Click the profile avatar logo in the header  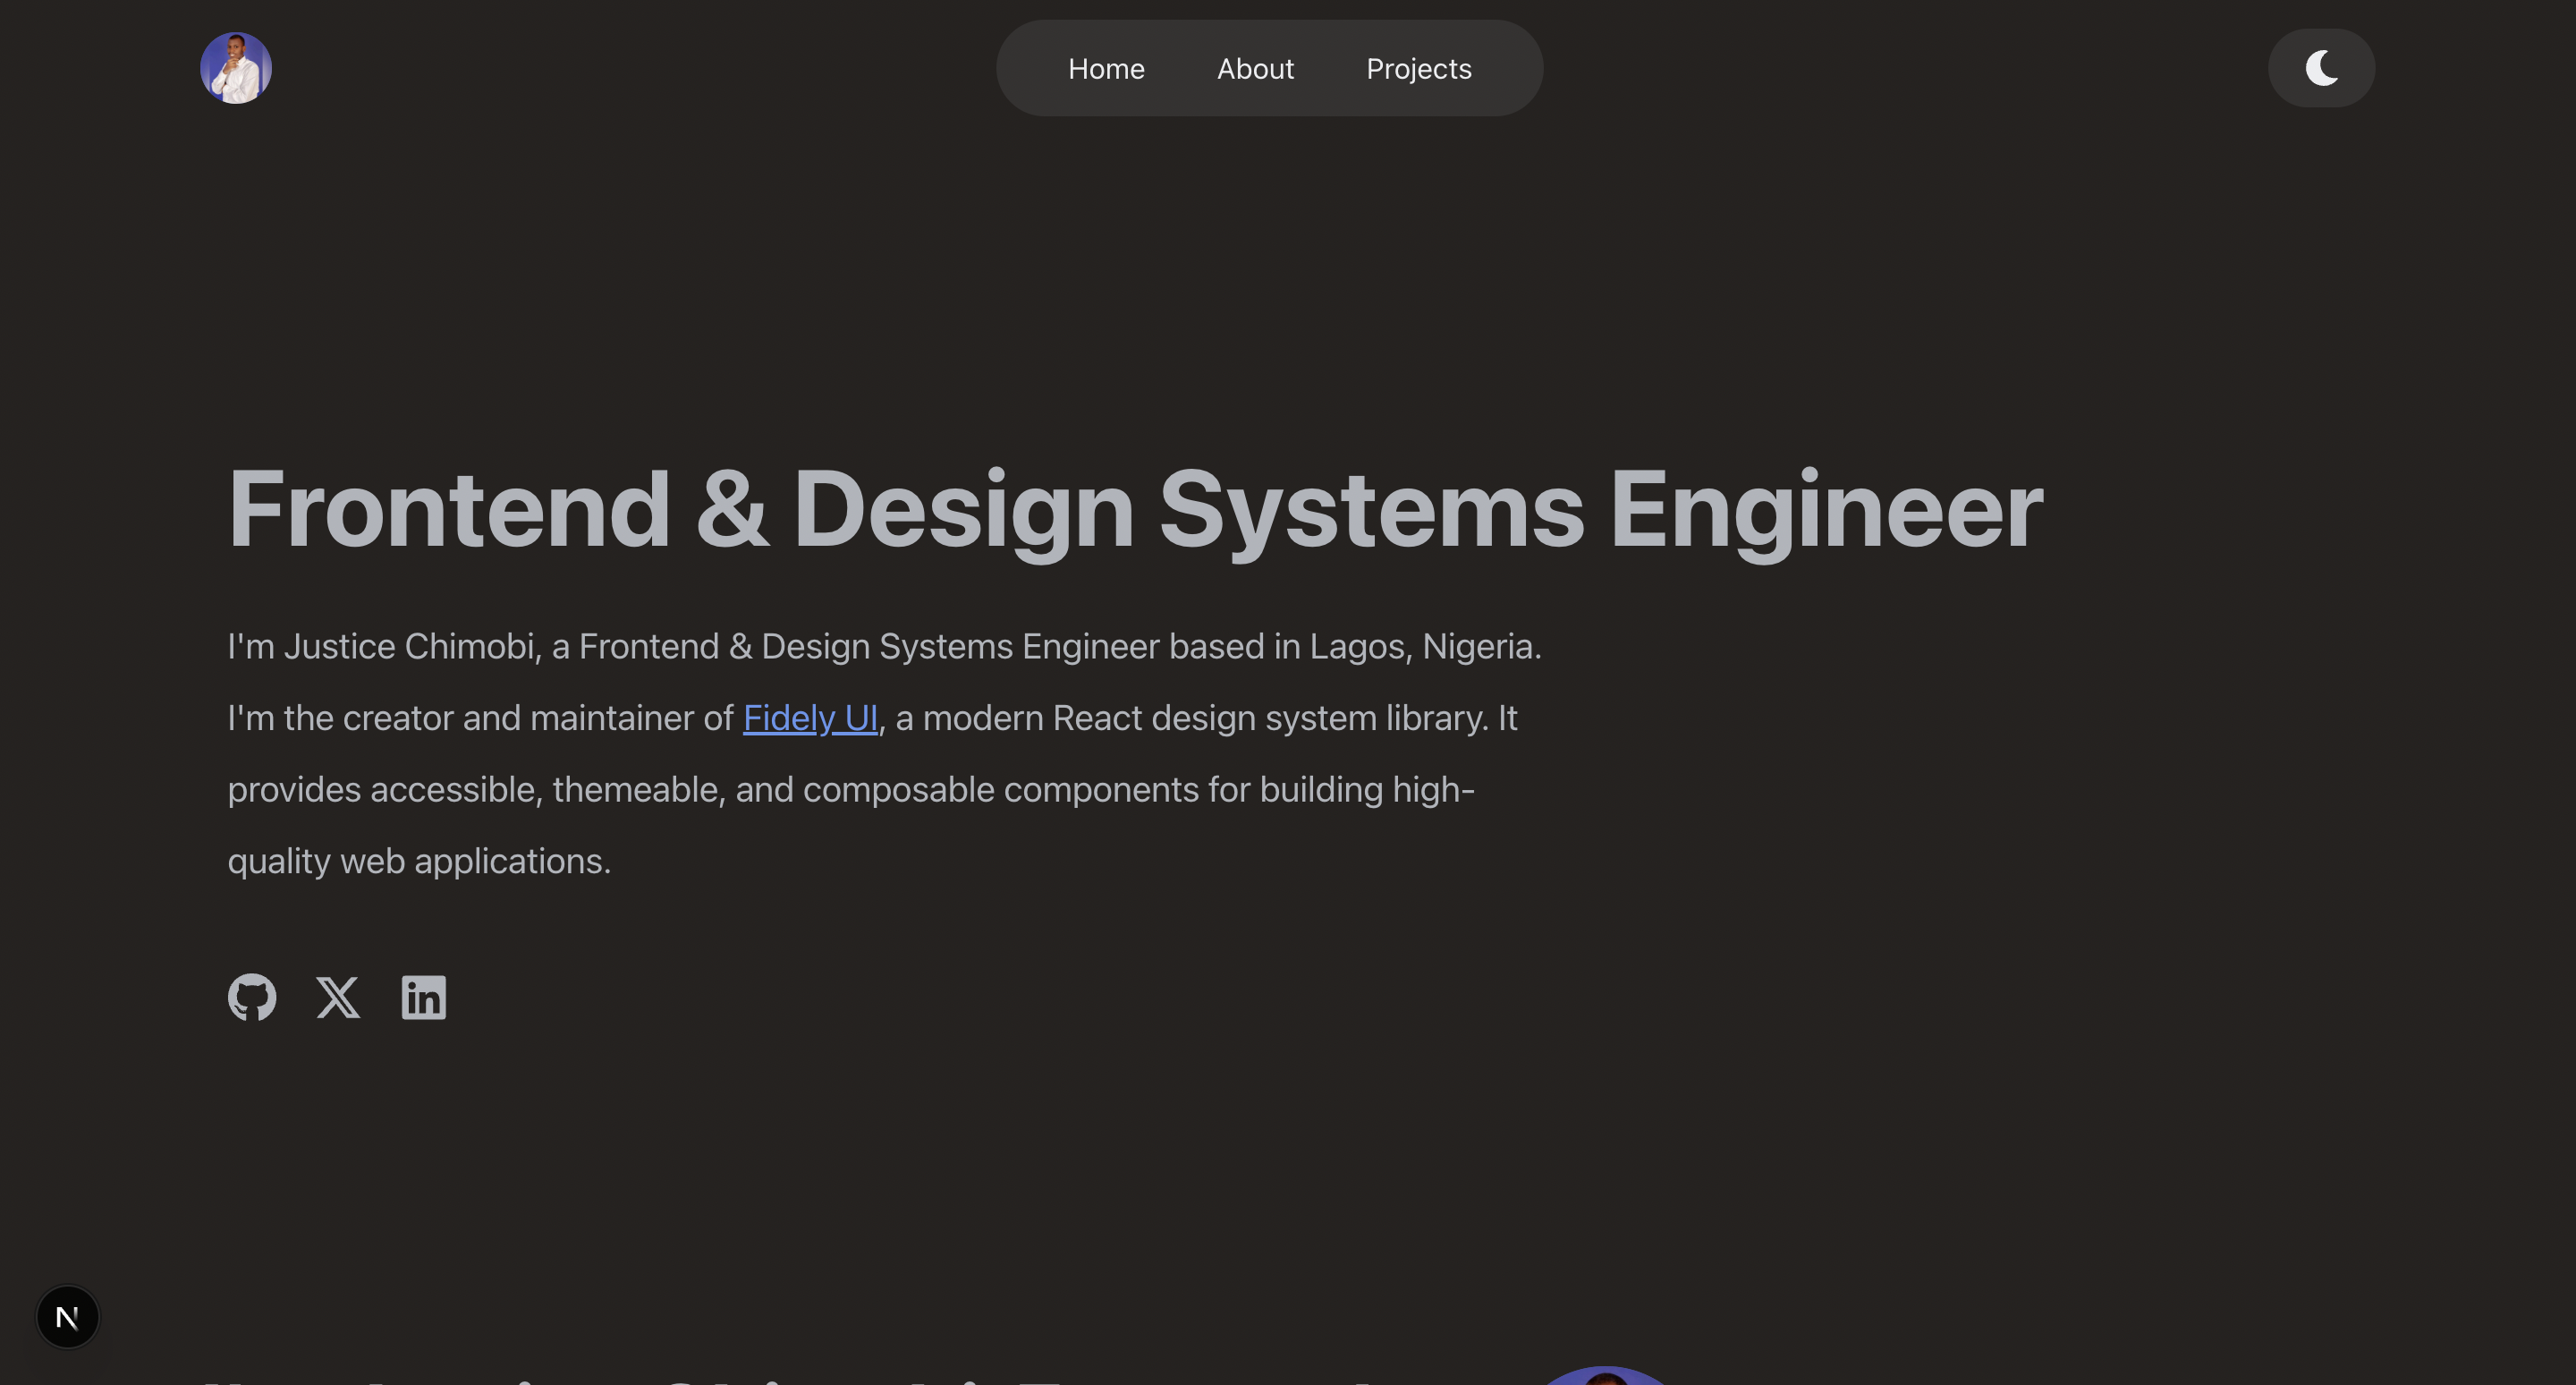tap(236, 68)
